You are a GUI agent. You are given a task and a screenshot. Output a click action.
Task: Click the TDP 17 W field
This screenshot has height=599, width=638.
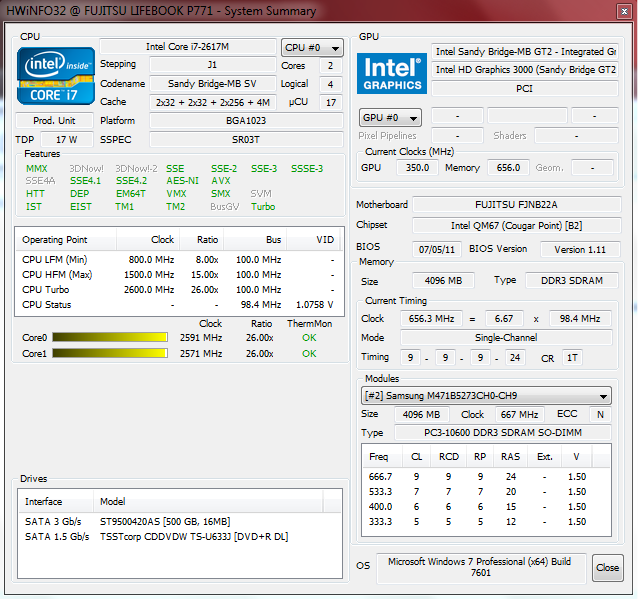[x=67, y=140]
